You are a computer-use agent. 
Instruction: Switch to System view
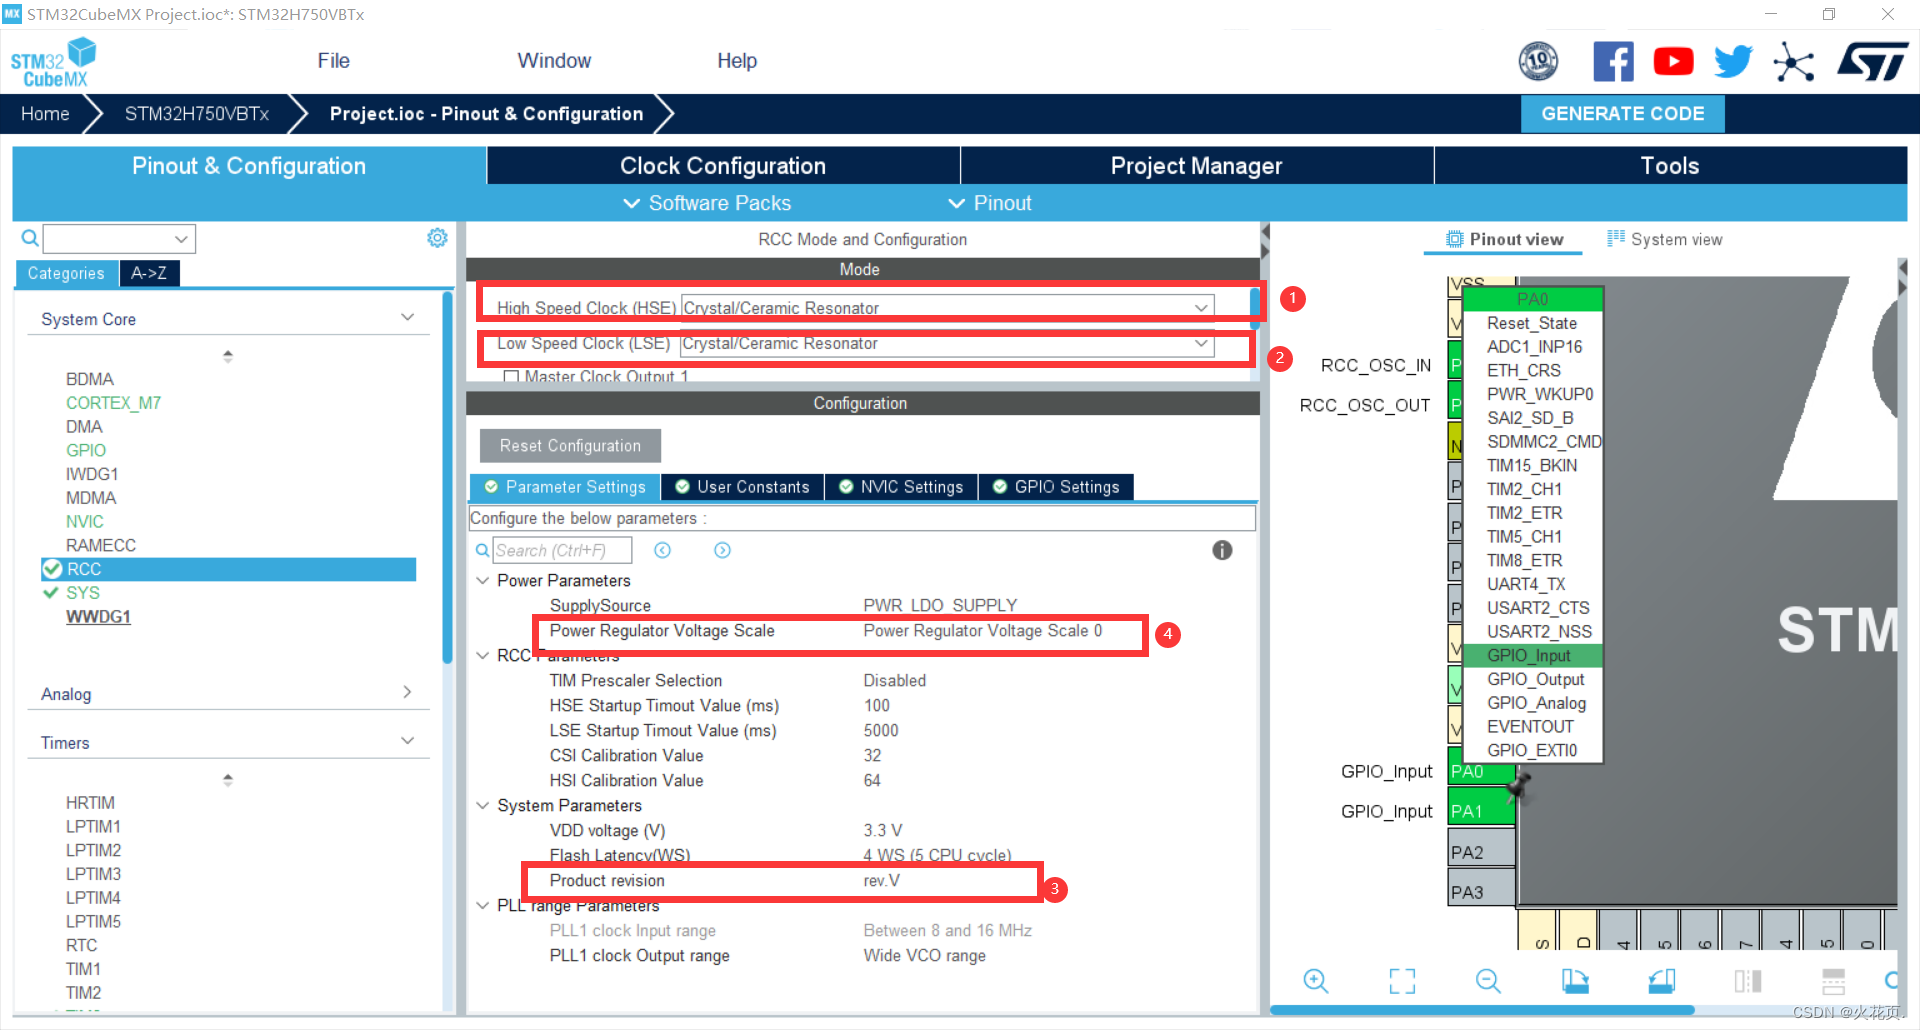[1664, 239]
